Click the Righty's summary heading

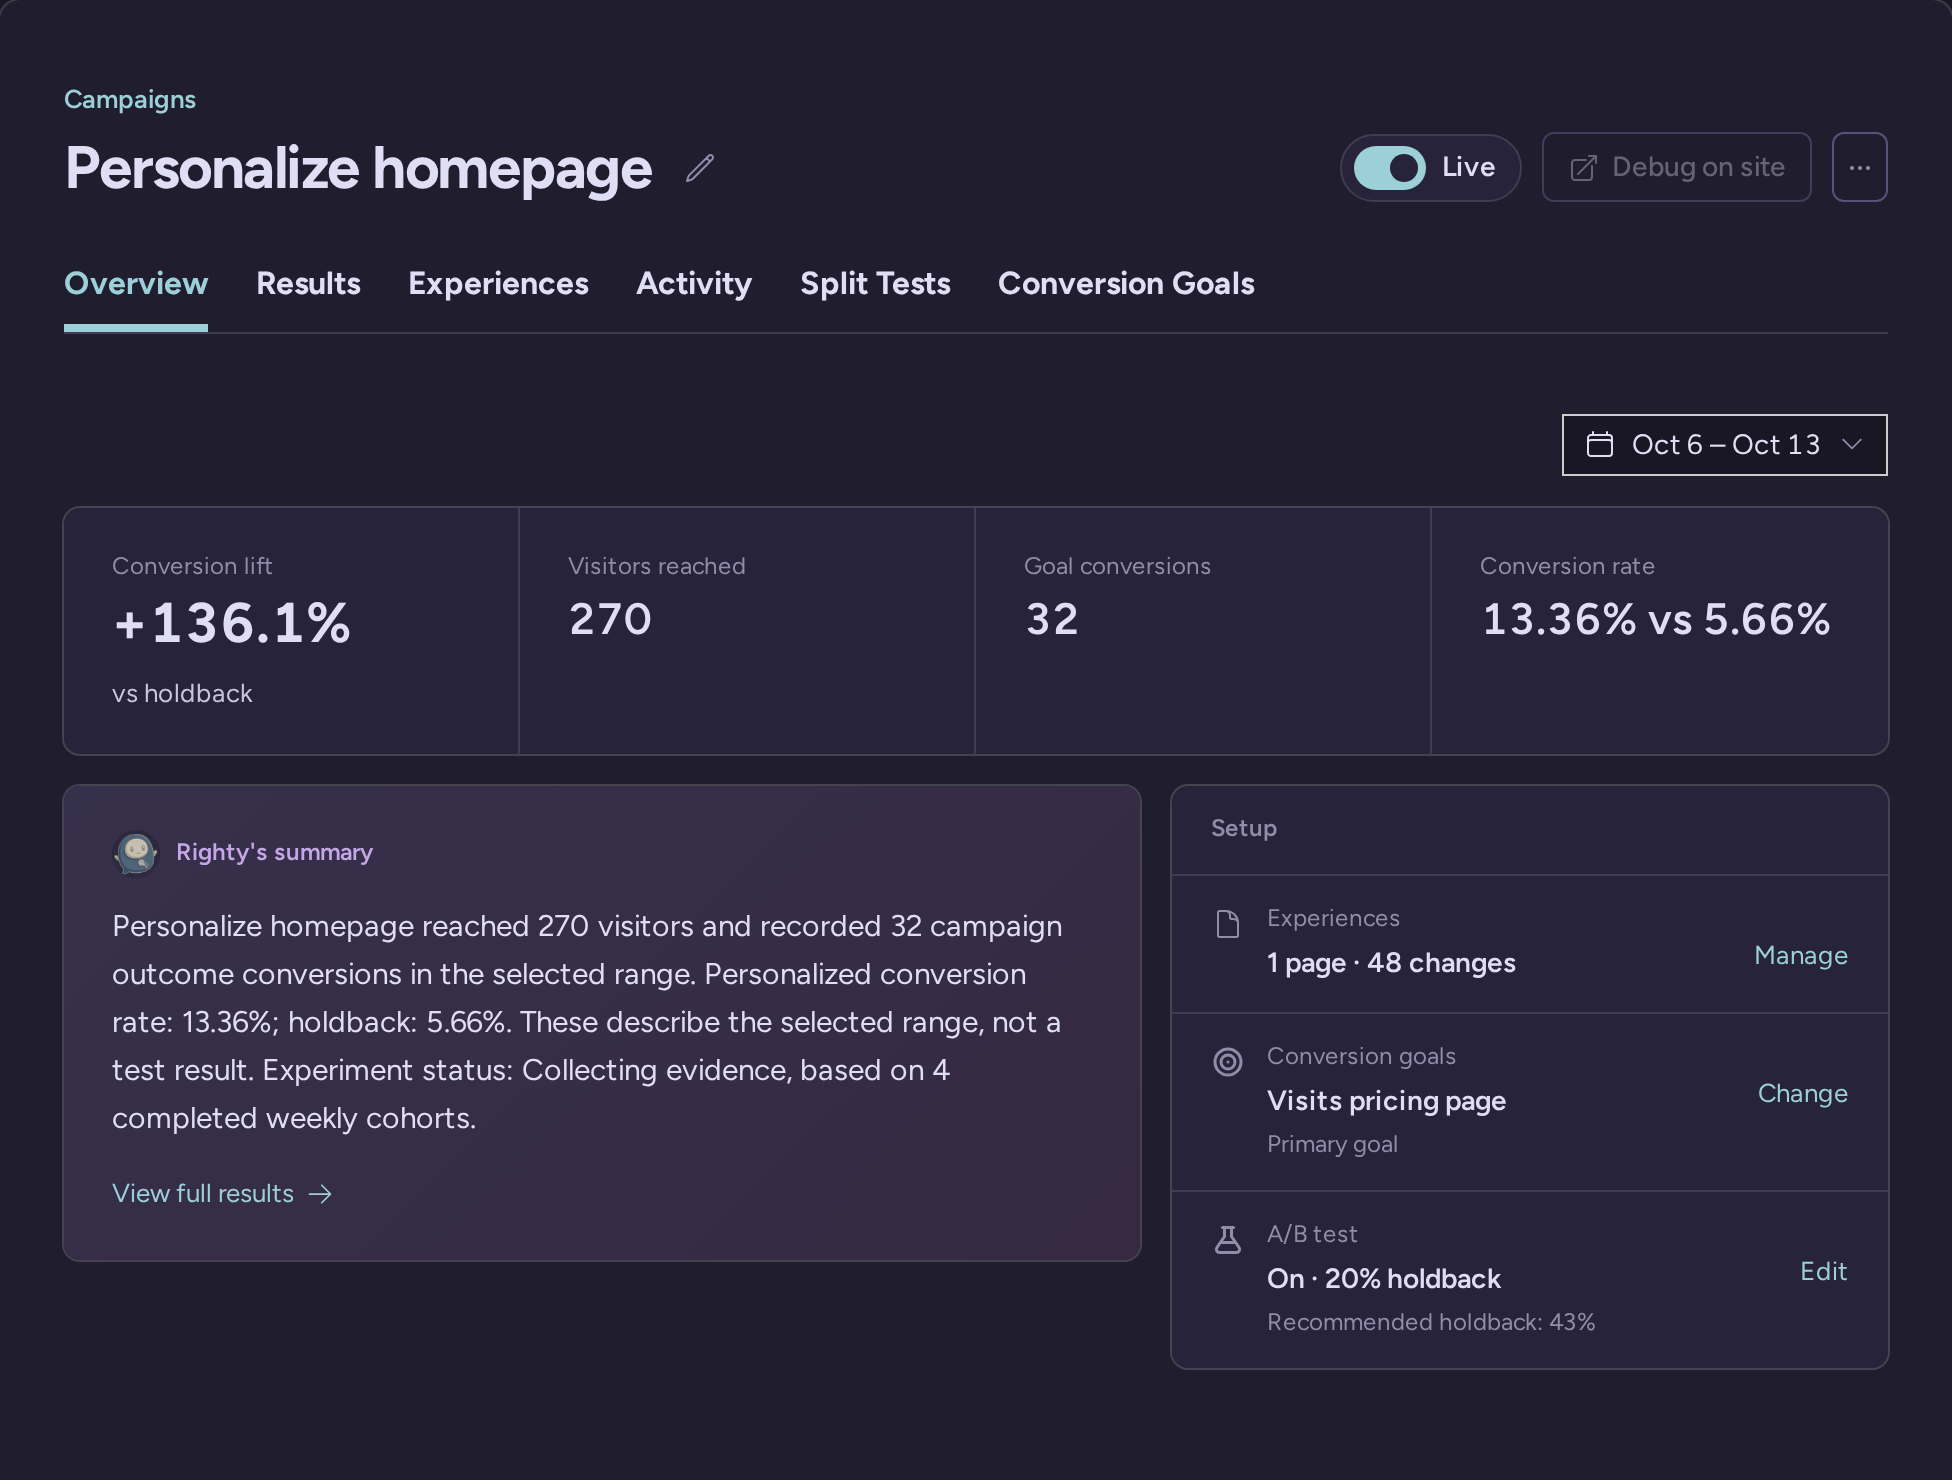click(274, 853)
